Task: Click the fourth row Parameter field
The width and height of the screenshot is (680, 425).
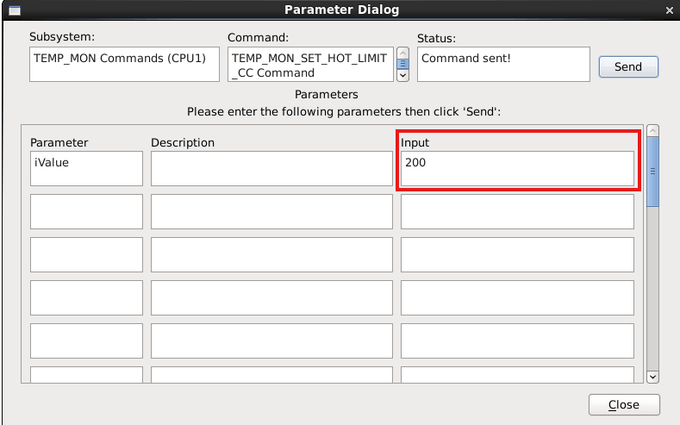Action: 86,298
